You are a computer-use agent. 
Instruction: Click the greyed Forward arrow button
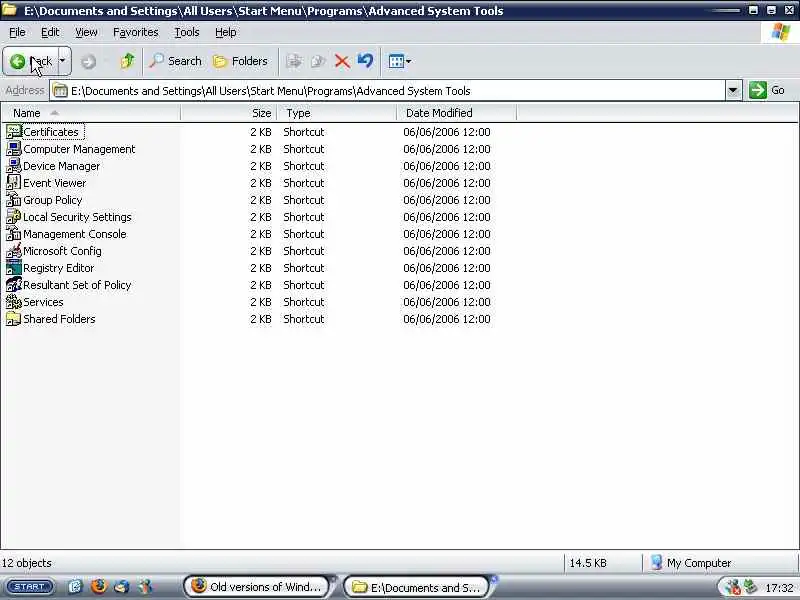[88, 62]
